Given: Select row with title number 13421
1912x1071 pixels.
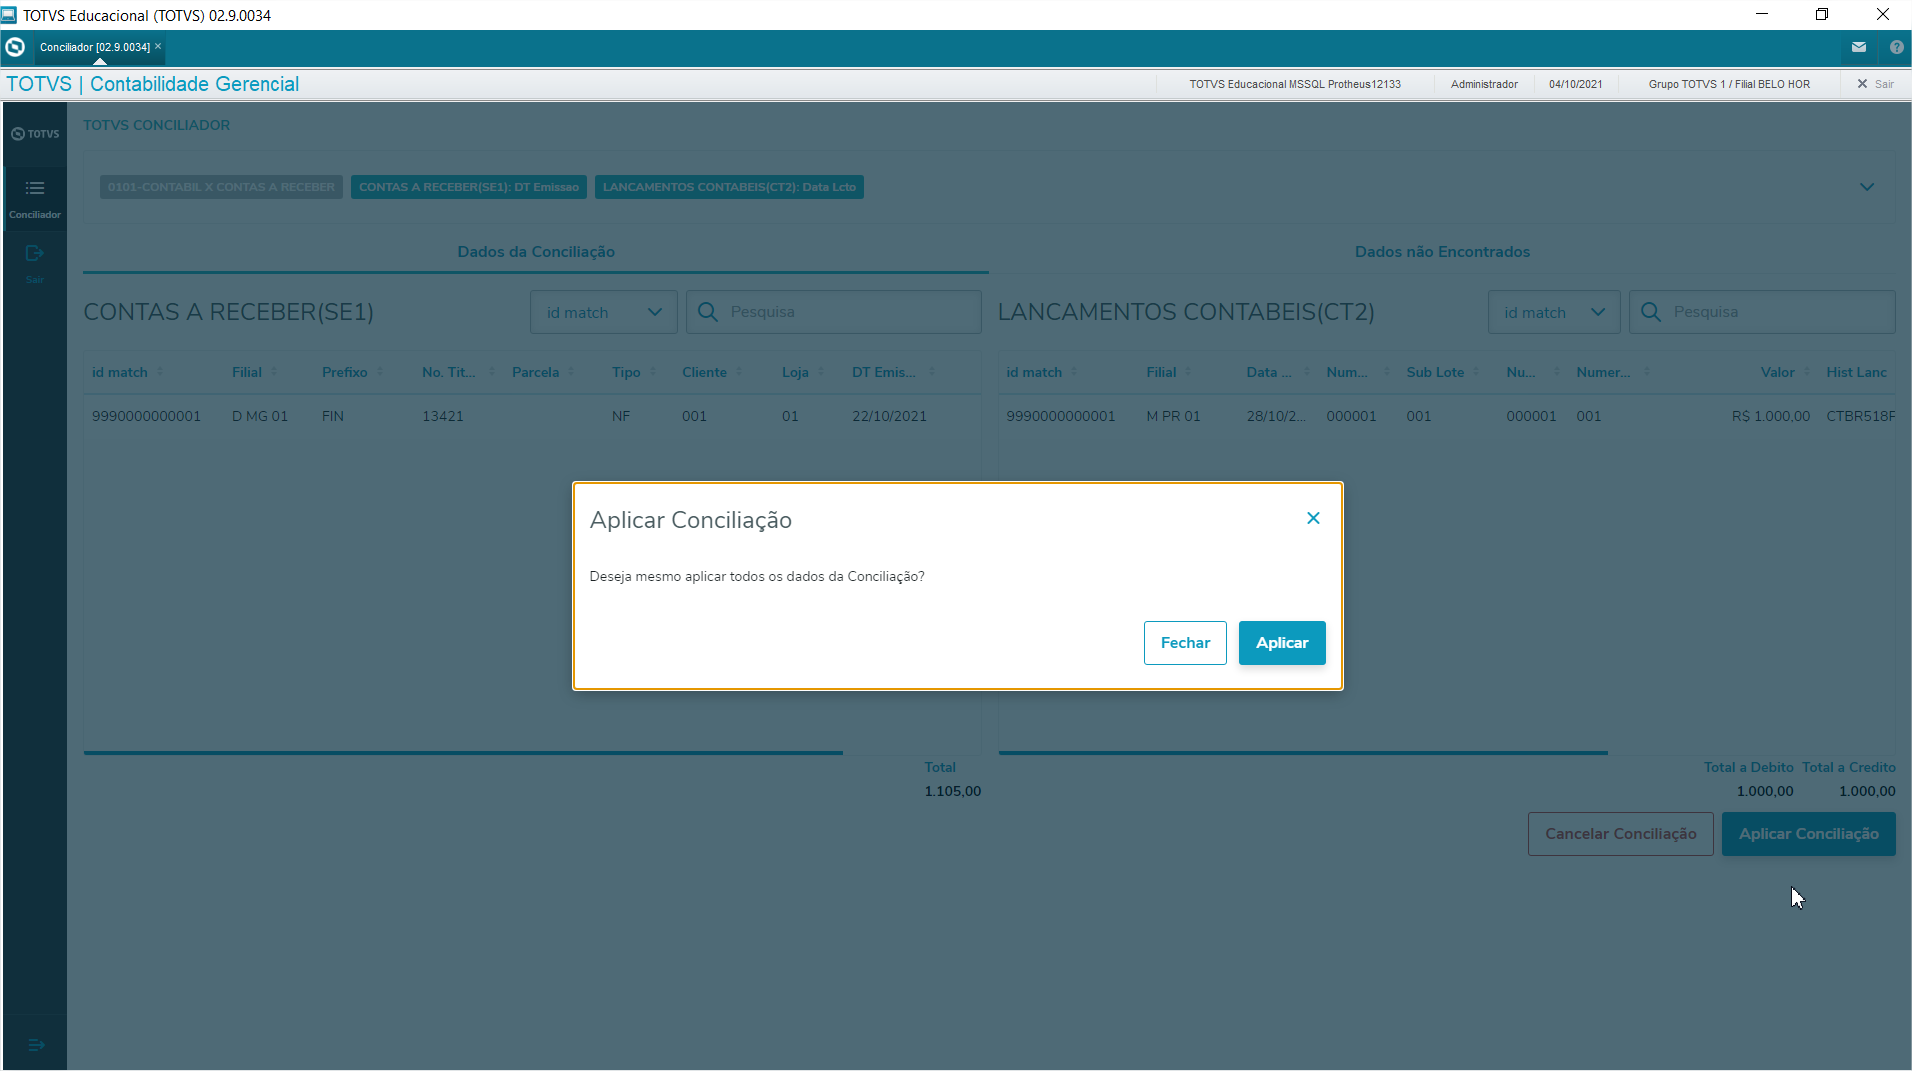Looking at the screenshot, I should point(532,416).
